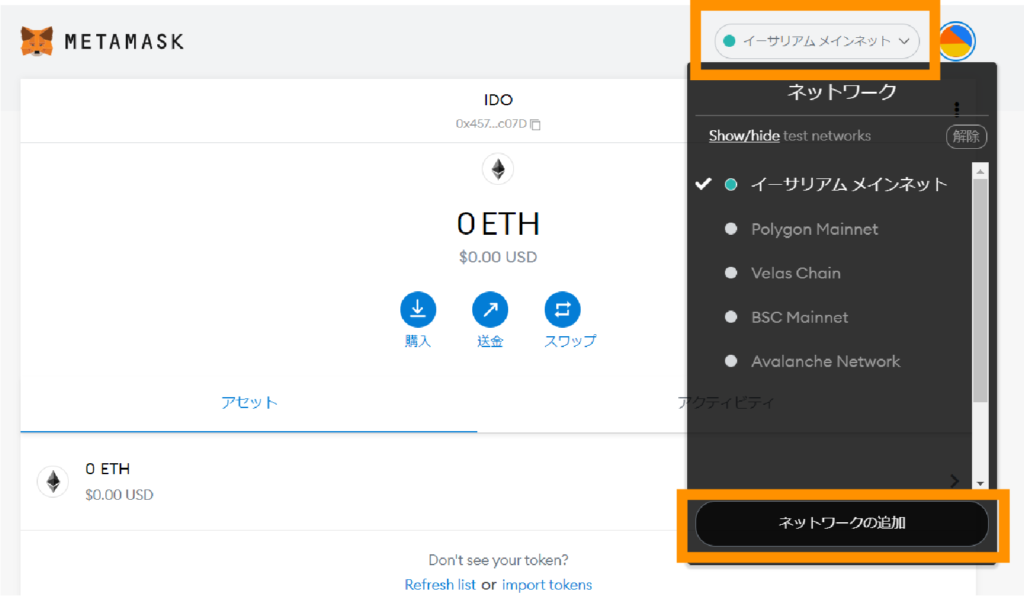1024x596 pixels.
Task: Click the scrollbar down arrow in network list
Action: pyautogui.click(x=980, y=482)
